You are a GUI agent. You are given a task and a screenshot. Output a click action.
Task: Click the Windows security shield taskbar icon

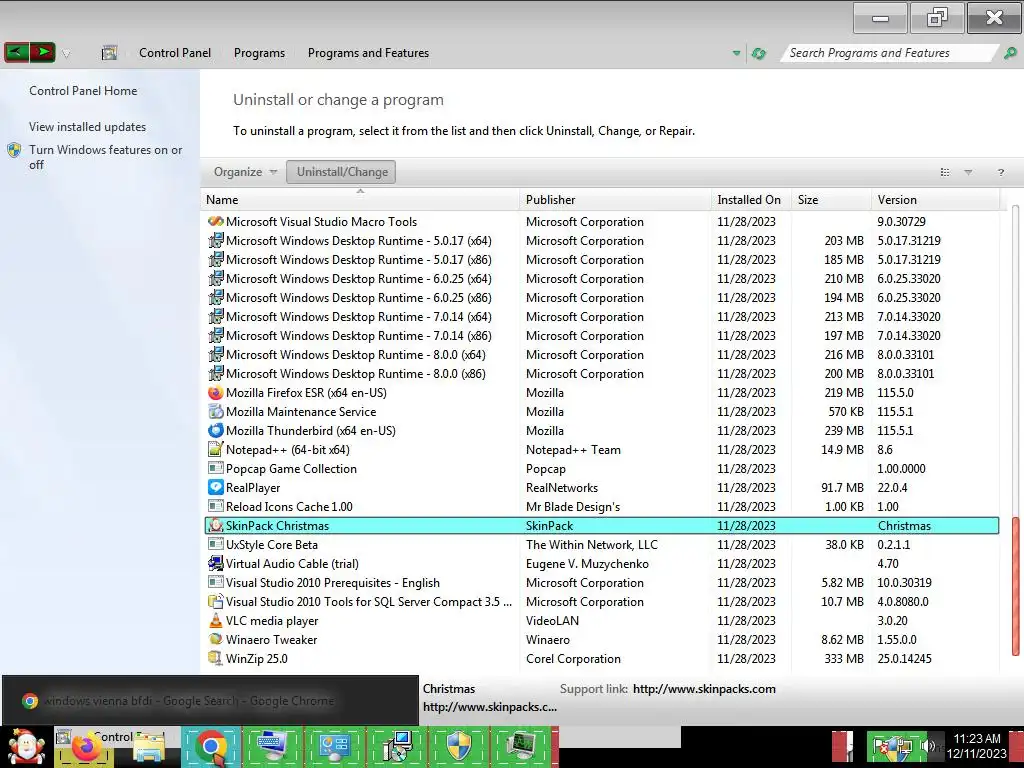pos(458,746)
